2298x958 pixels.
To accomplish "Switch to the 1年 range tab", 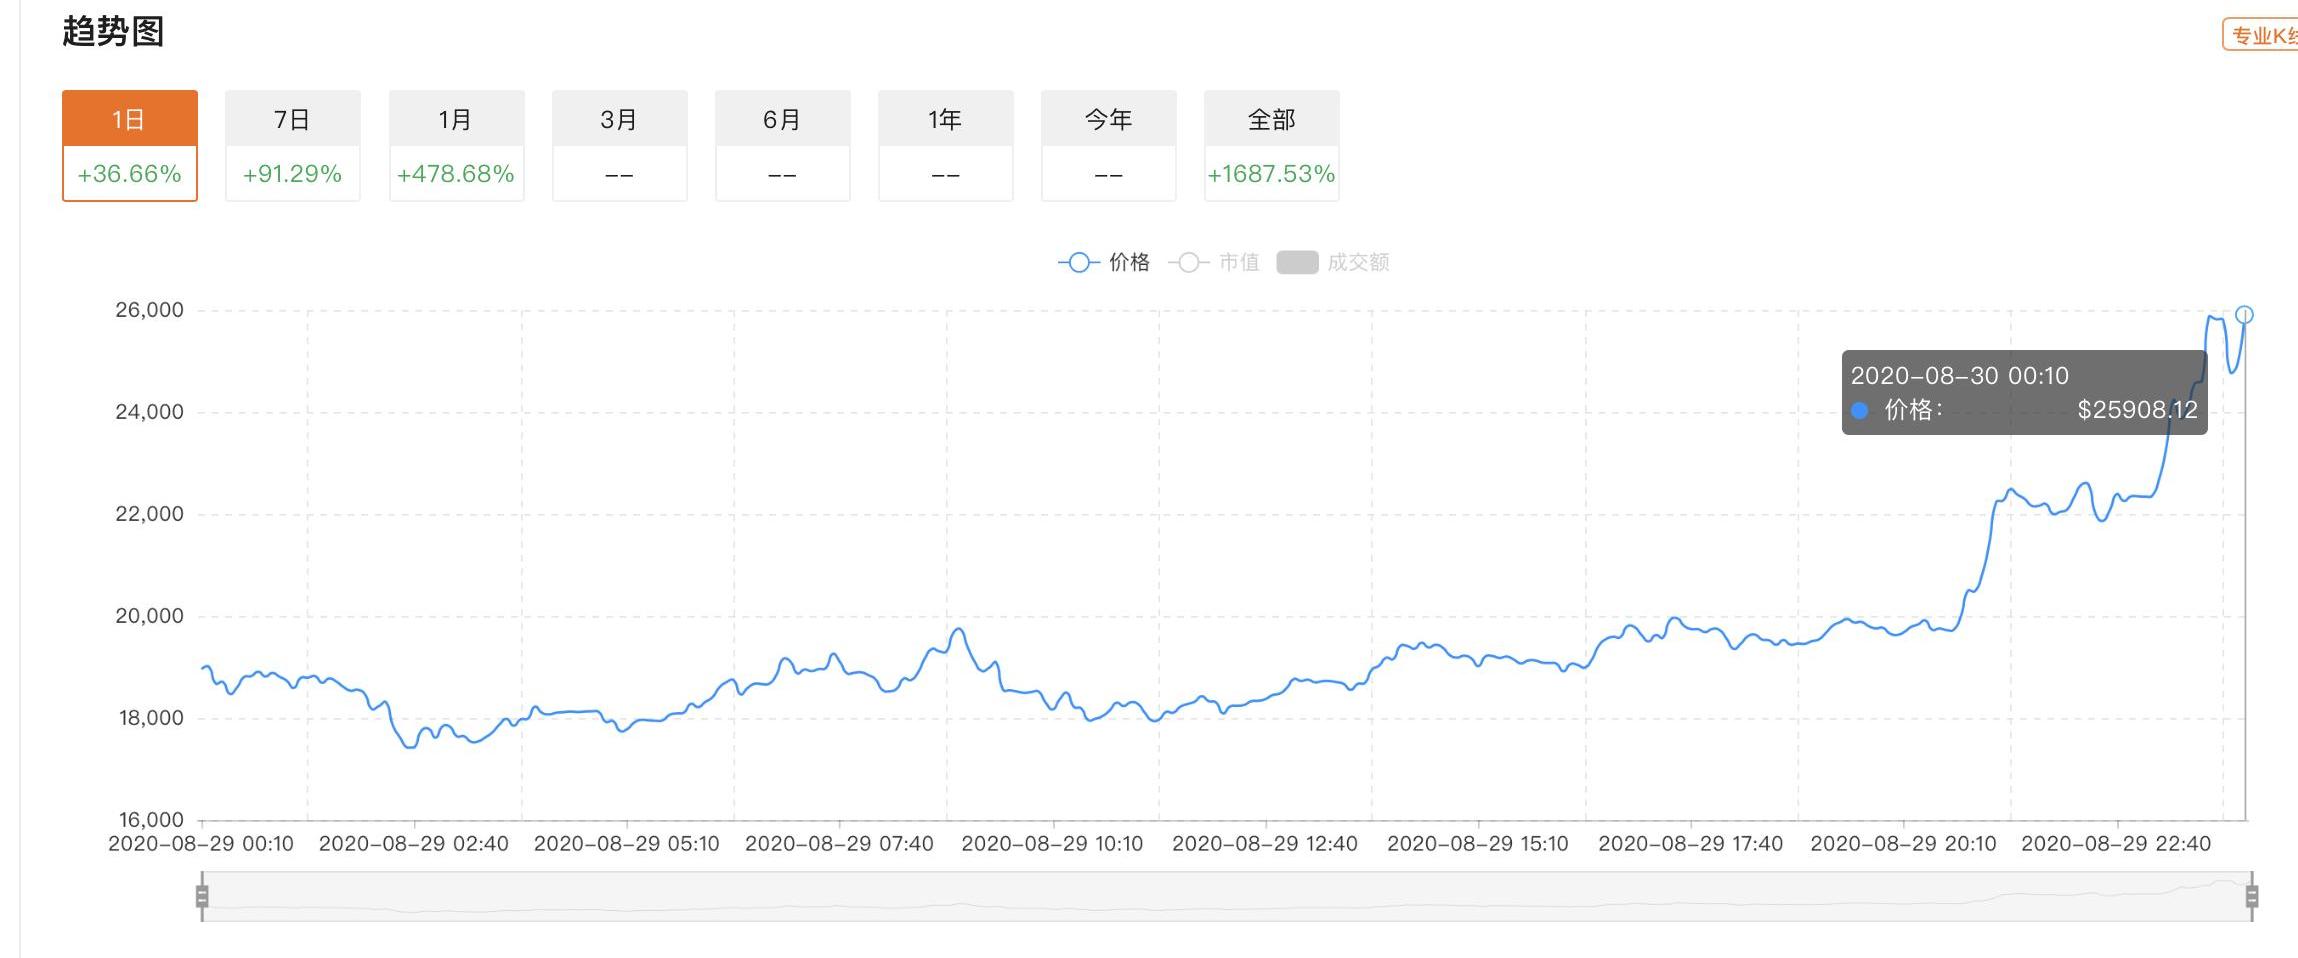I will point(945,120).
